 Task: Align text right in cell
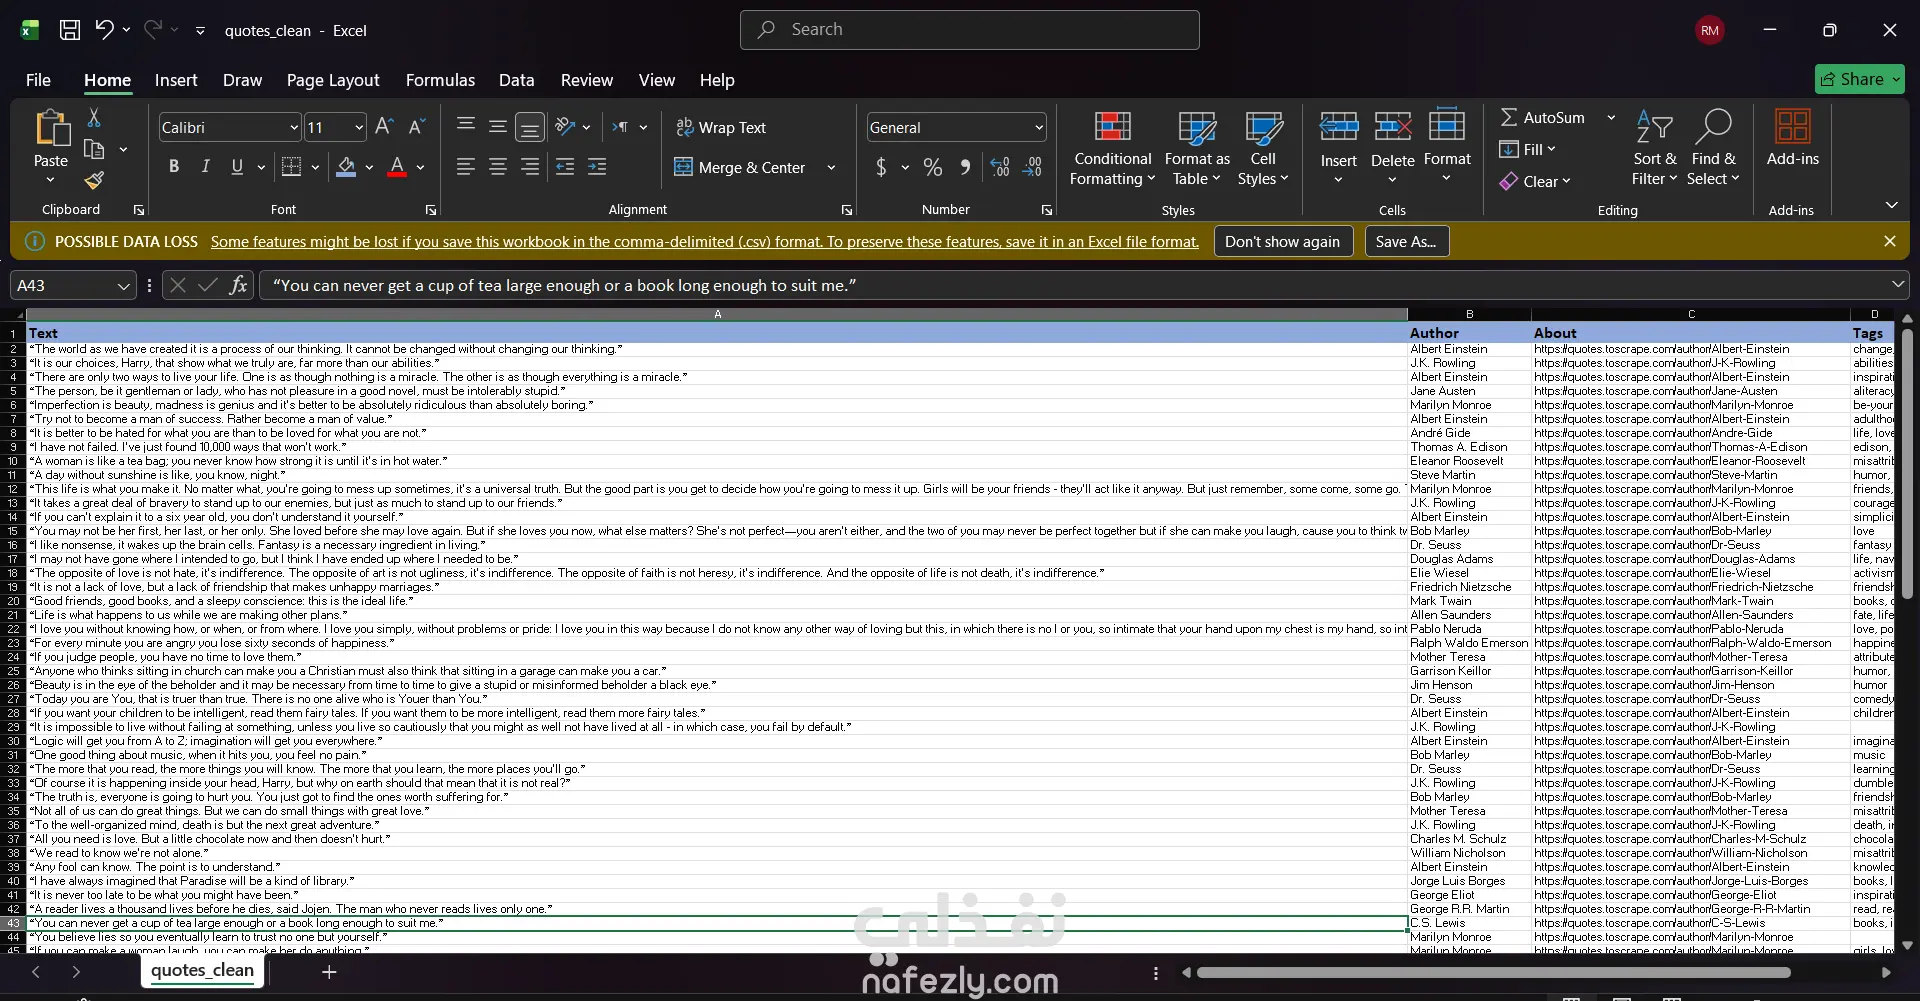click(530, 167)
